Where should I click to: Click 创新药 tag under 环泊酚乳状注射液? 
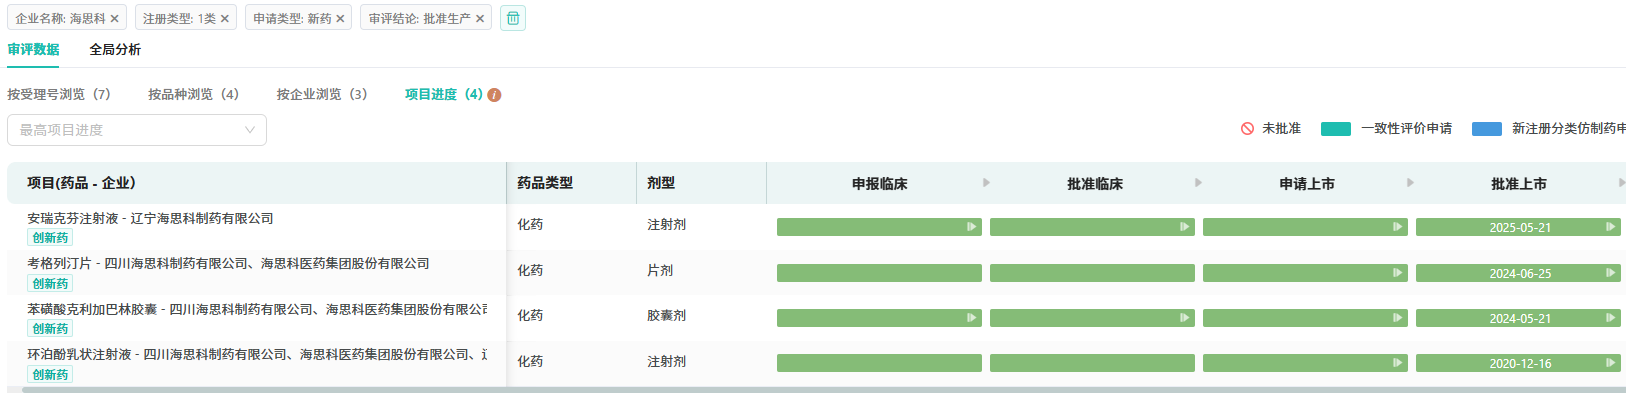50,375
